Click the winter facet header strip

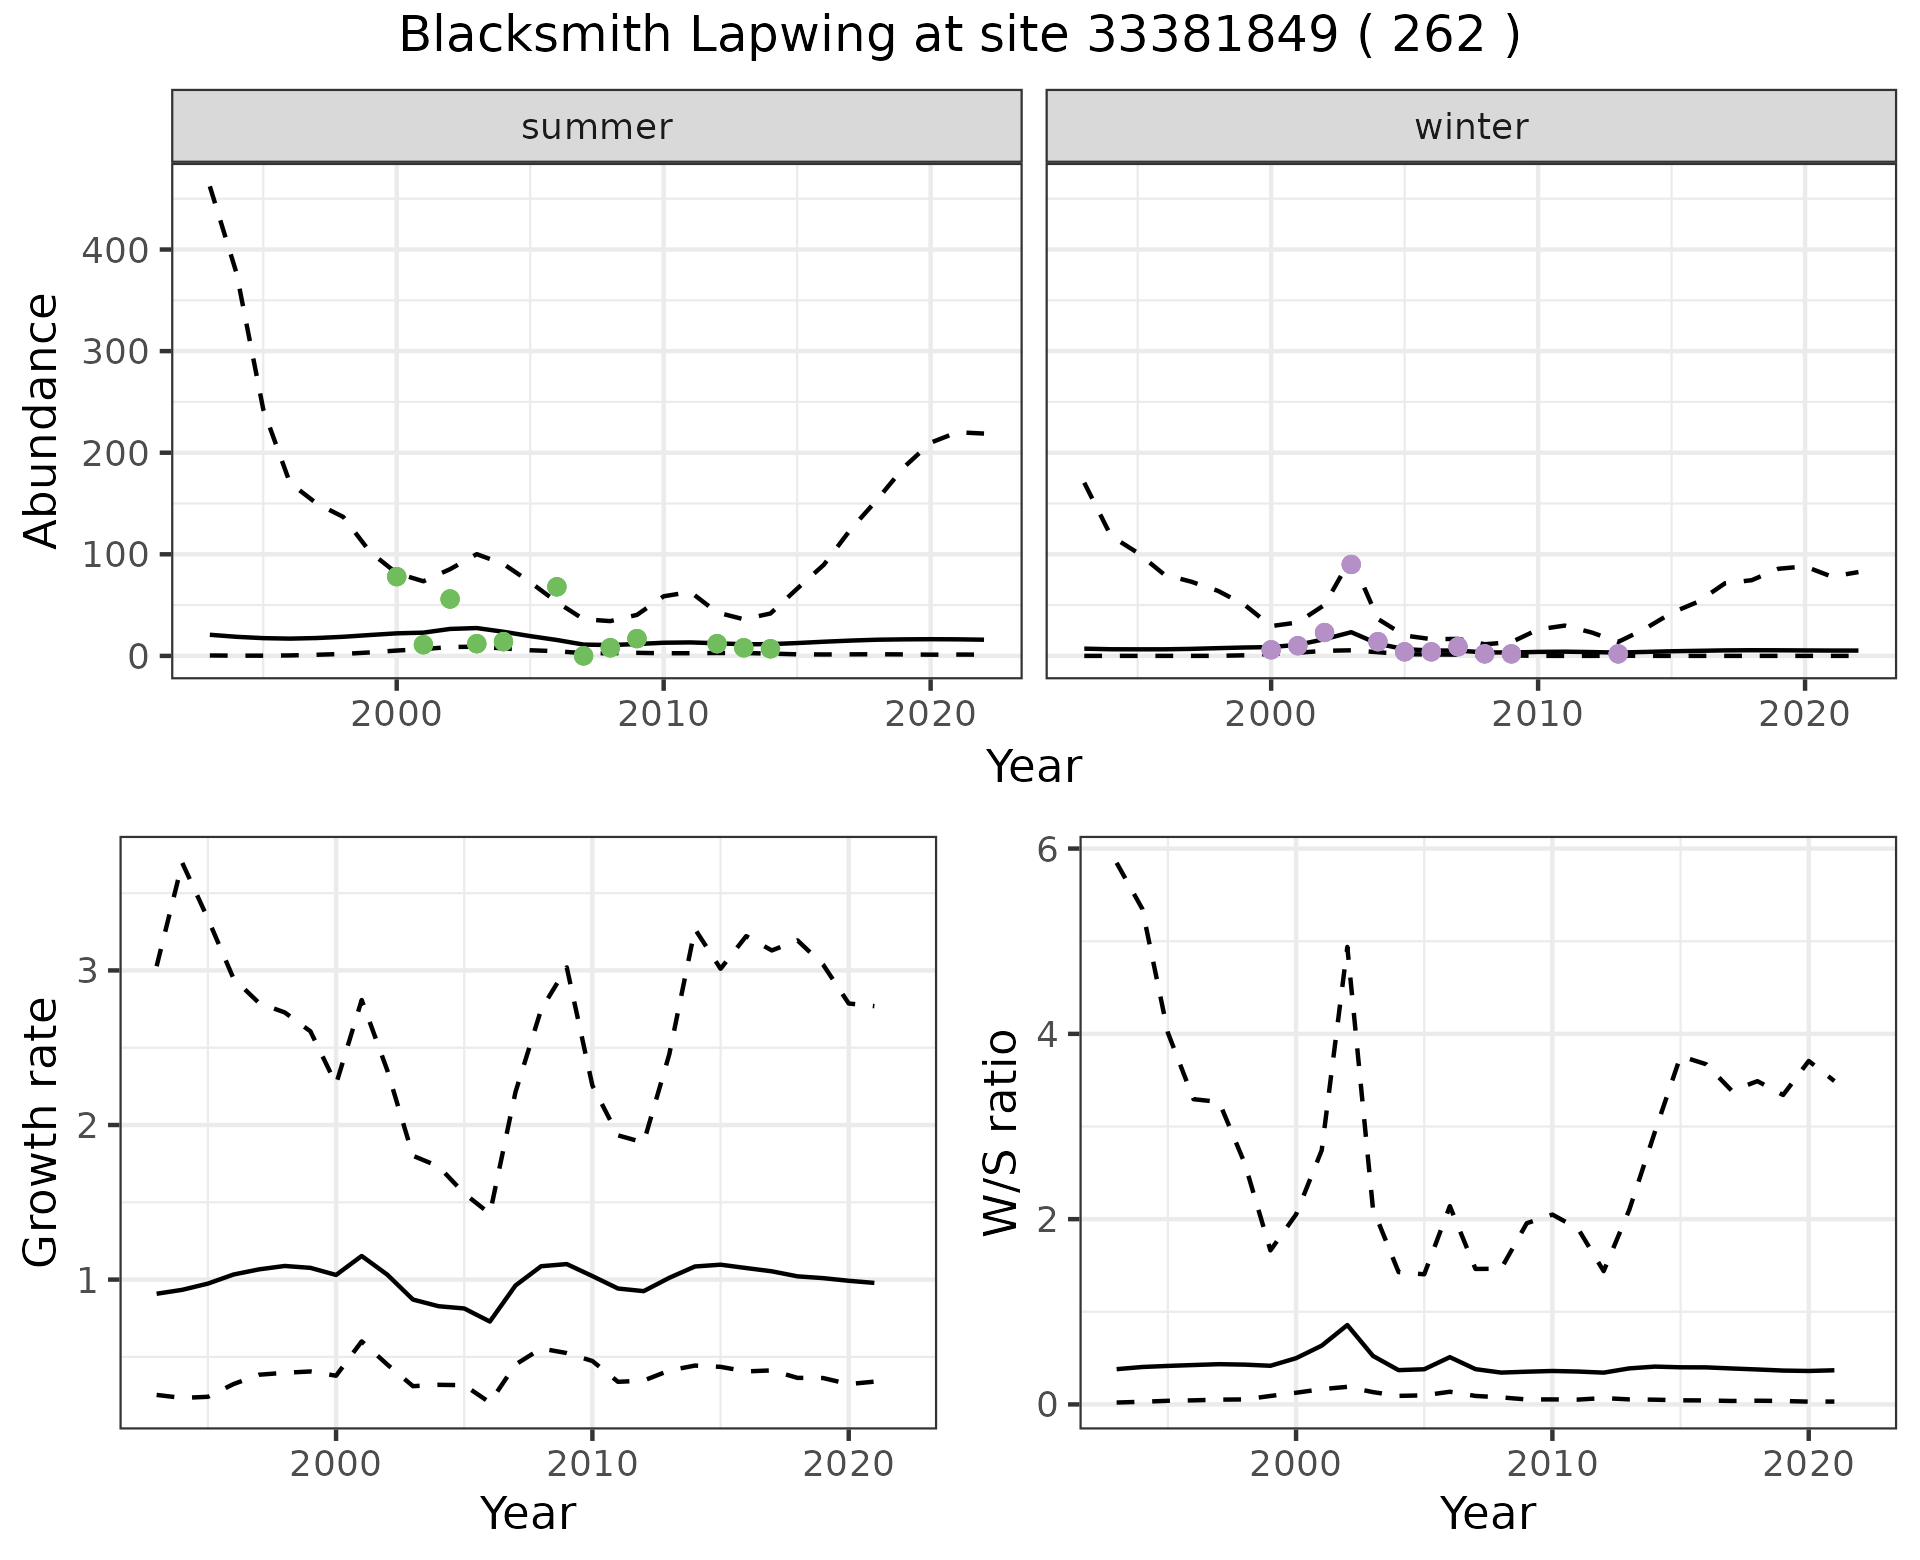(x=1470, y=127)
